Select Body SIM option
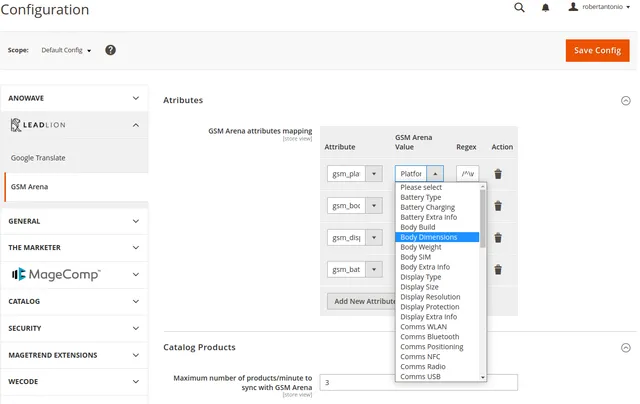Screen dimensions: 640x404 437,257
